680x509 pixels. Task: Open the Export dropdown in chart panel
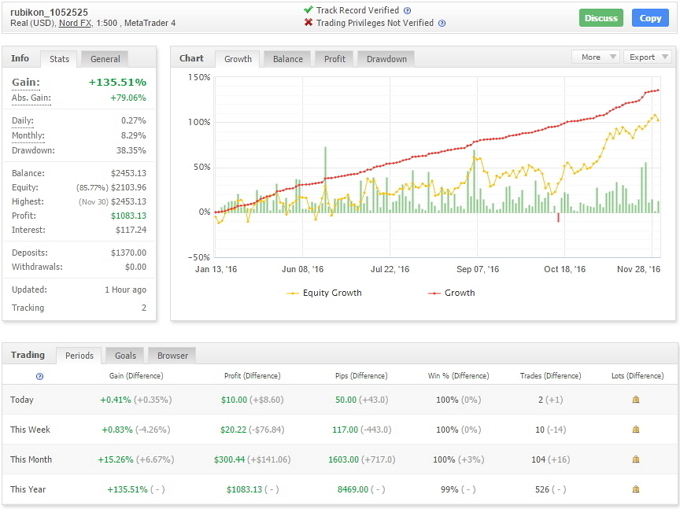coord(647,57)
